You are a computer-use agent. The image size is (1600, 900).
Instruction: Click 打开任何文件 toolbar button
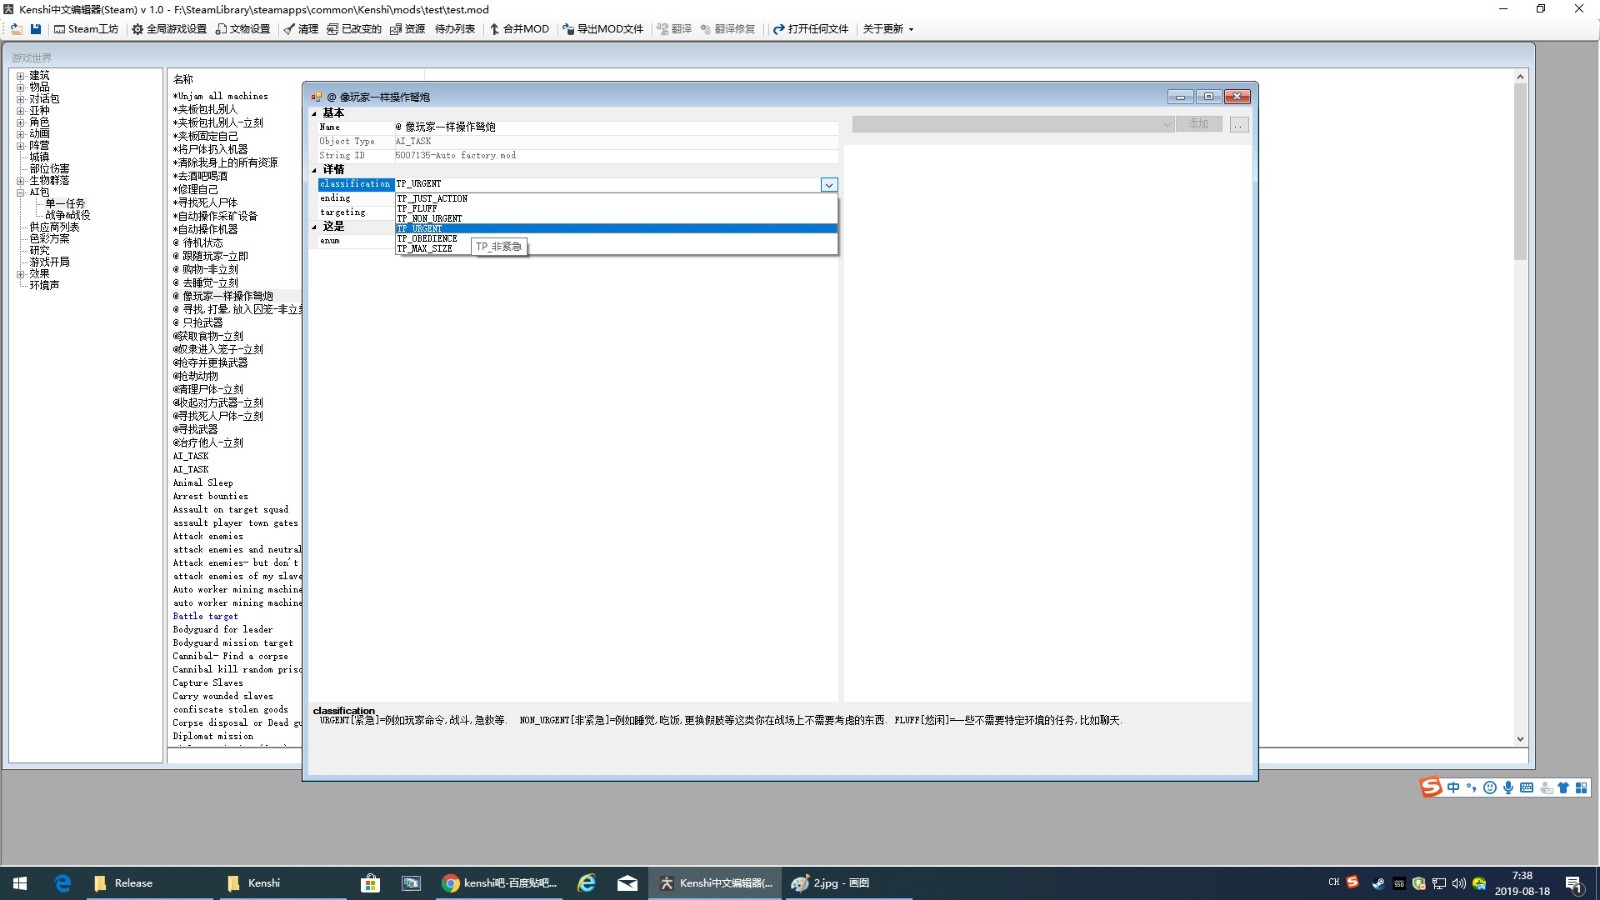point(811,29)
